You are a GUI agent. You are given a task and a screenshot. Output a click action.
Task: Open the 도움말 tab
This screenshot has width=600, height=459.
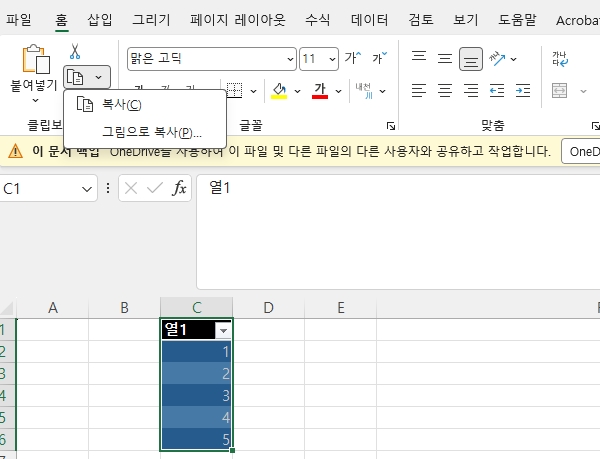point(517,20)
